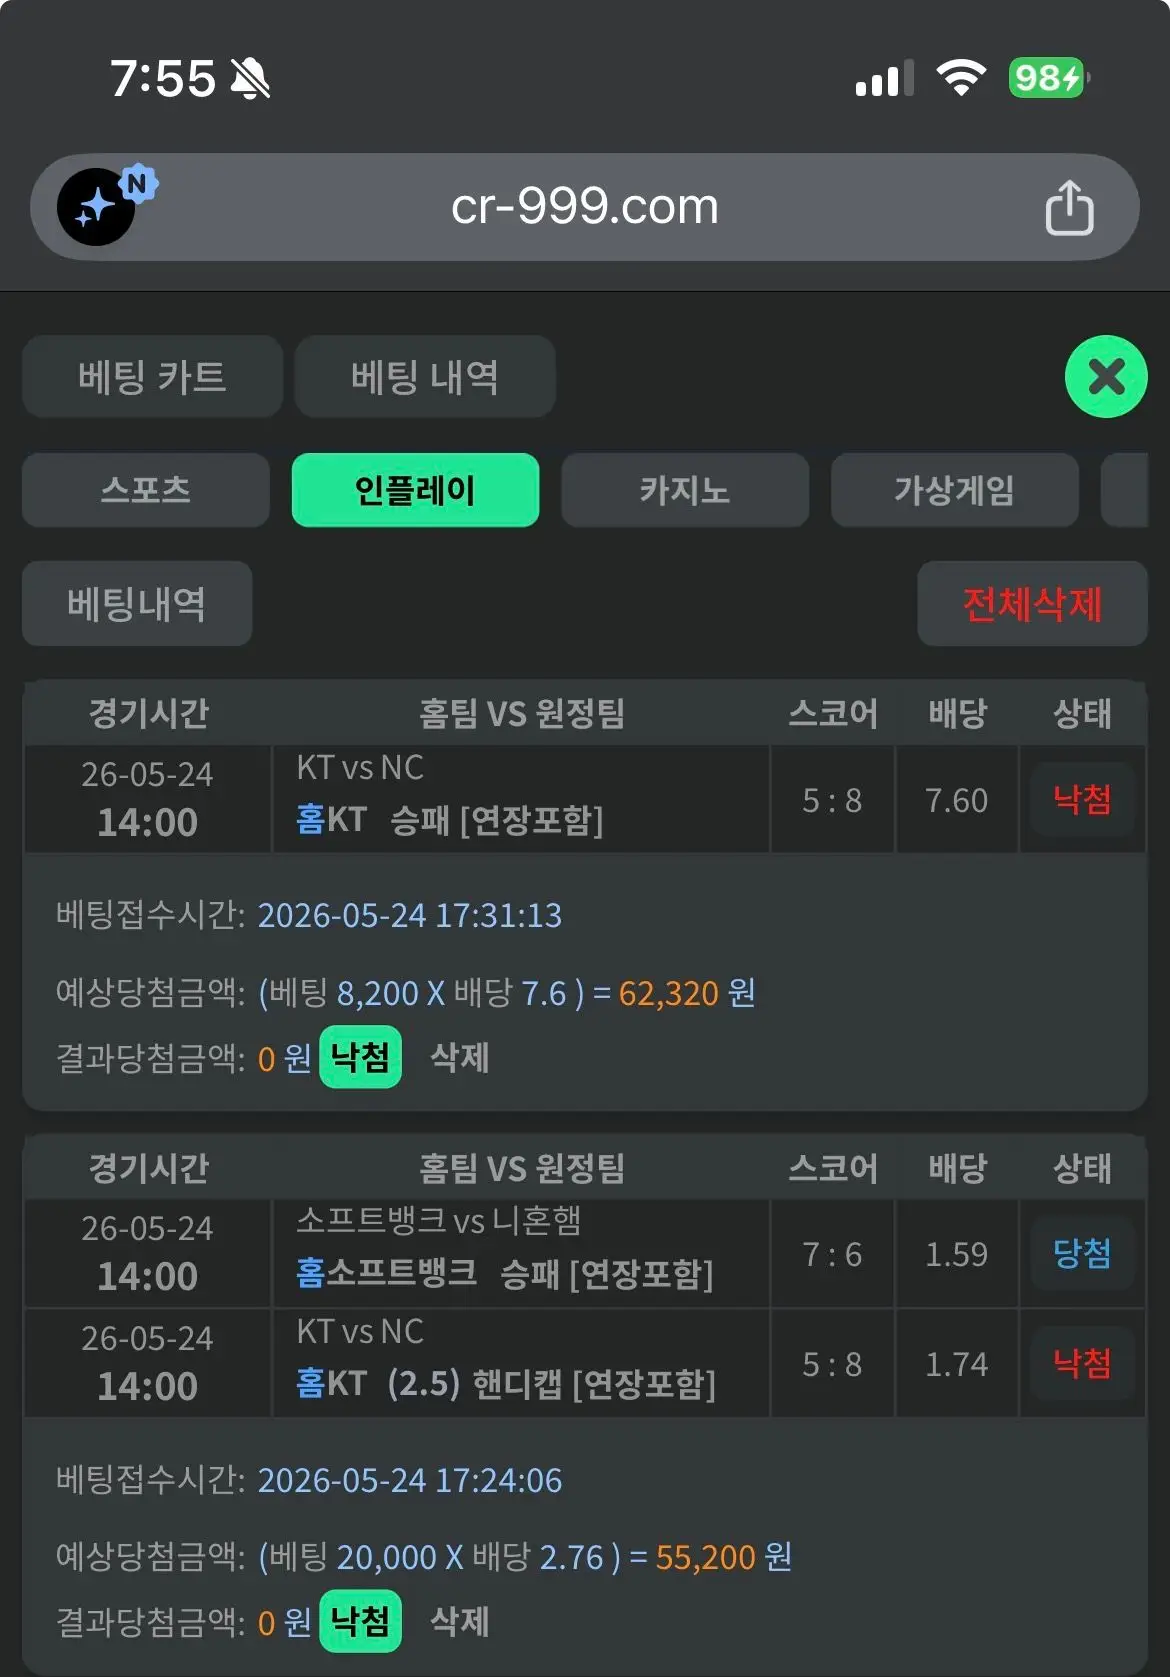This screenshot has width=1170, height=1677.
Task: Delete the 62,320 원 bet via 삭제
Action: pos(459,1057)
